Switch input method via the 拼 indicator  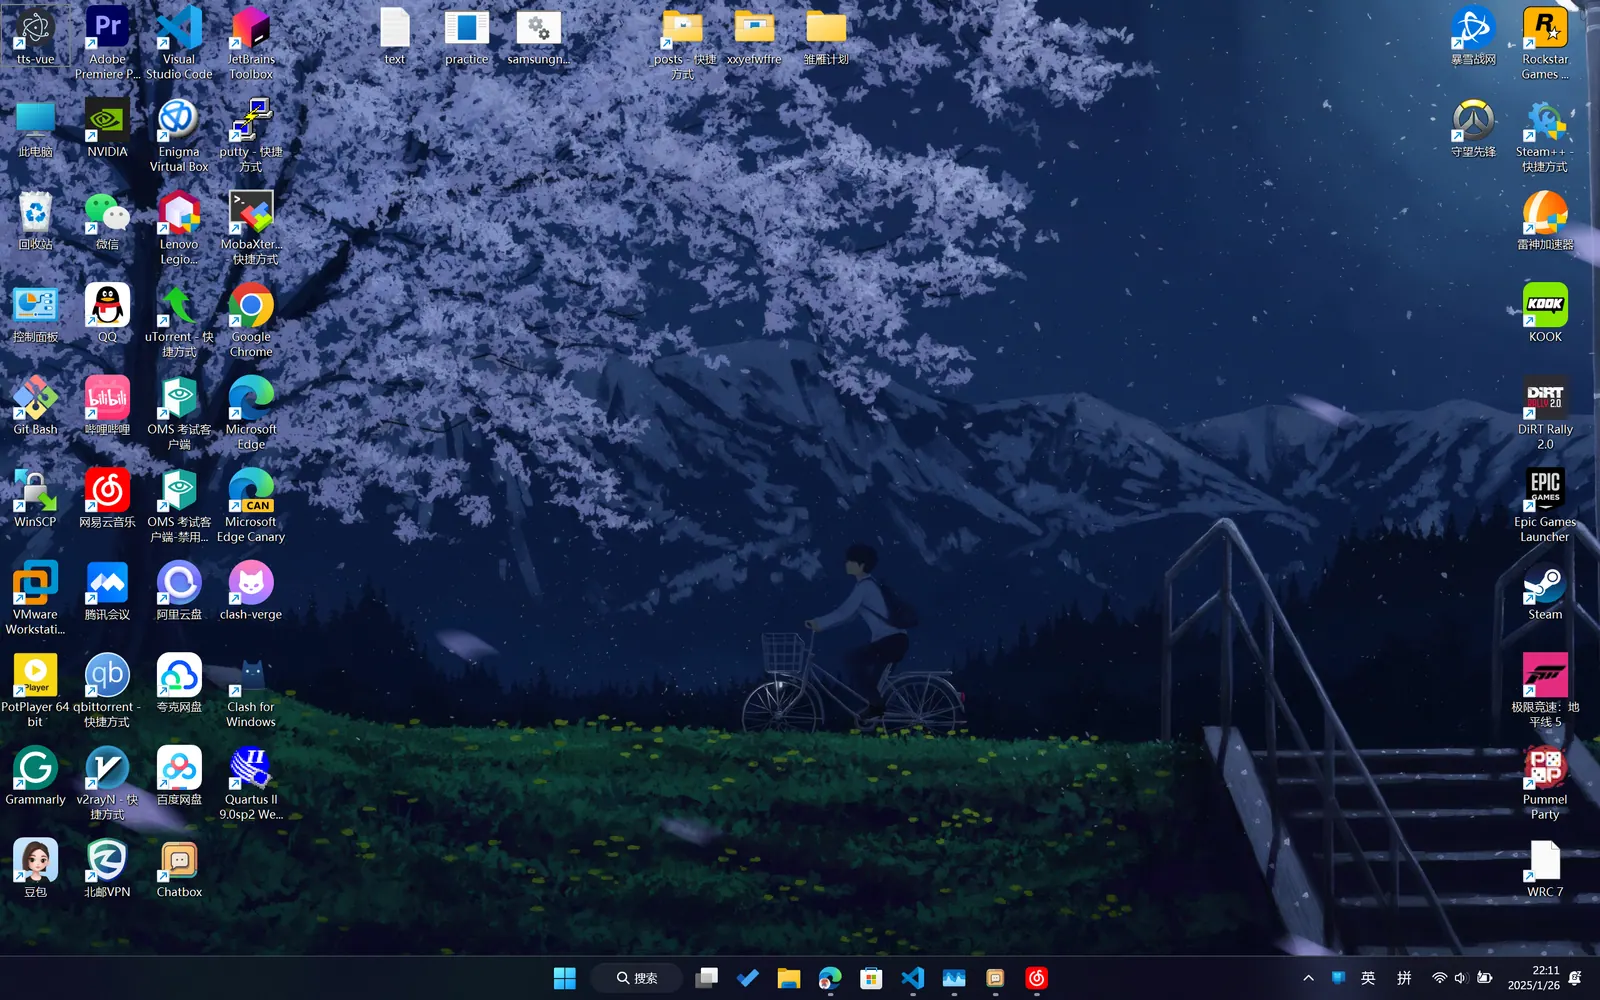click(1402, 978)
